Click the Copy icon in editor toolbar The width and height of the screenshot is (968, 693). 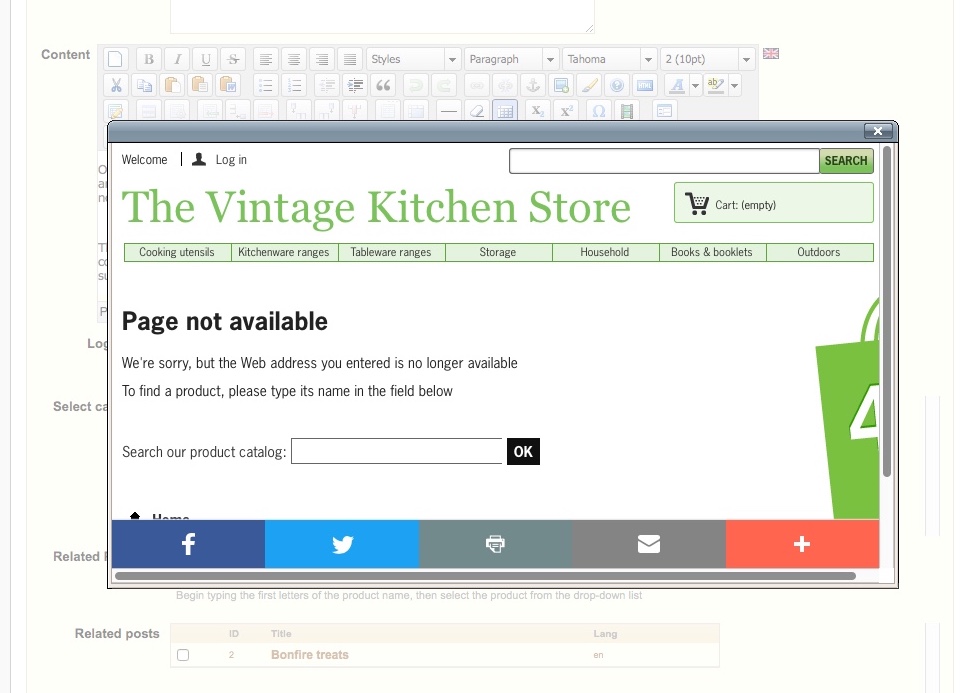point(144,85)
